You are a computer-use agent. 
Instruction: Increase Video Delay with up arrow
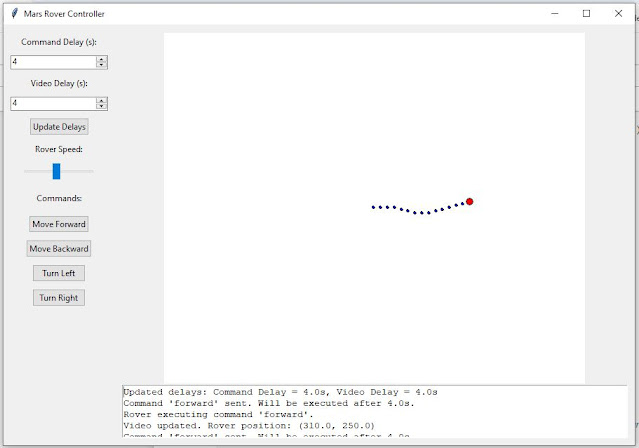coord(102,100)
